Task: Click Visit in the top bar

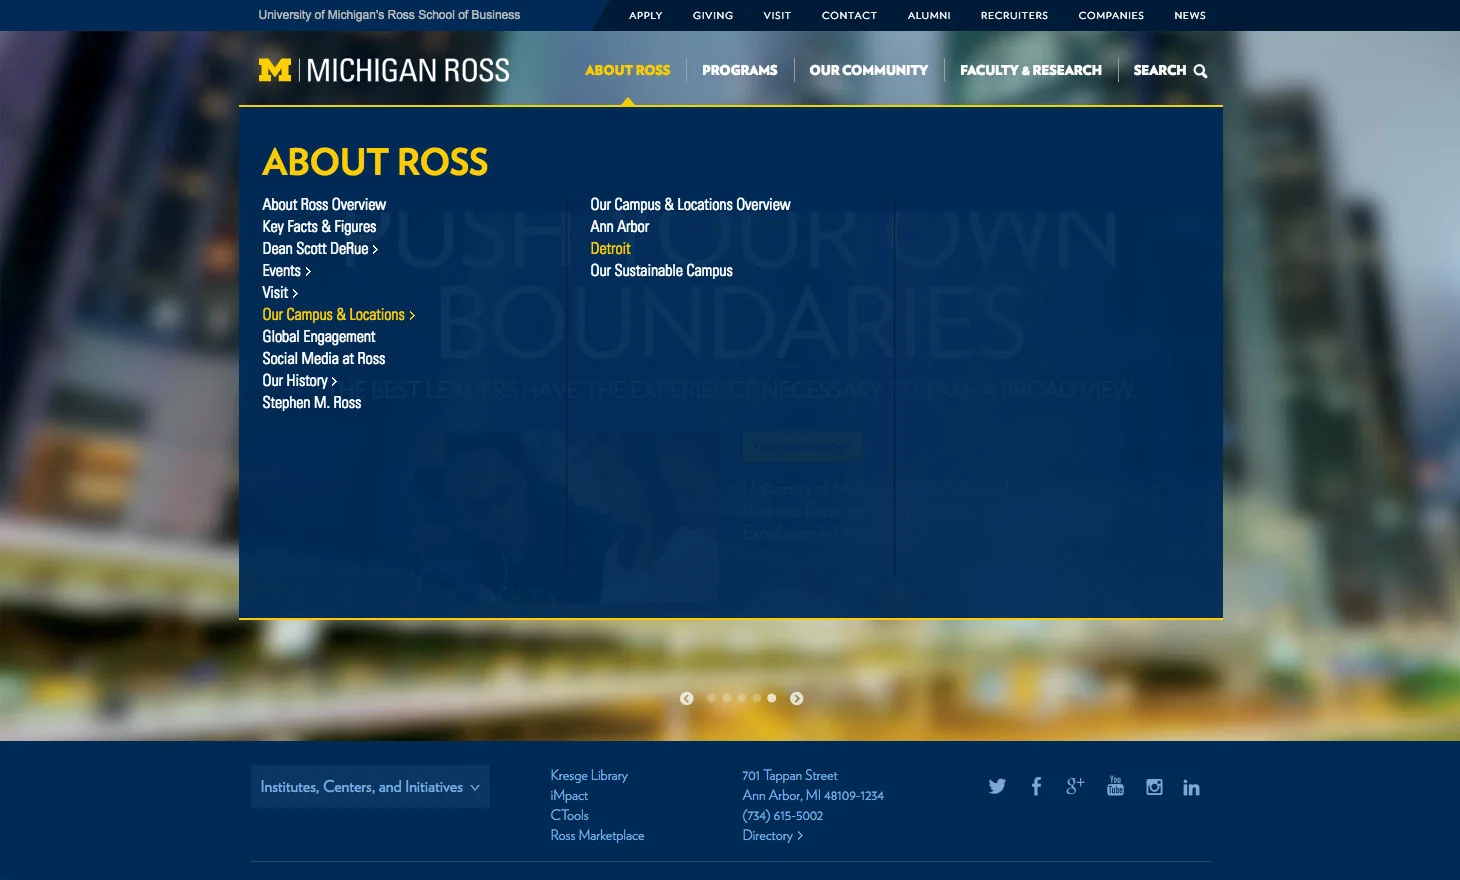Action: 776,15
